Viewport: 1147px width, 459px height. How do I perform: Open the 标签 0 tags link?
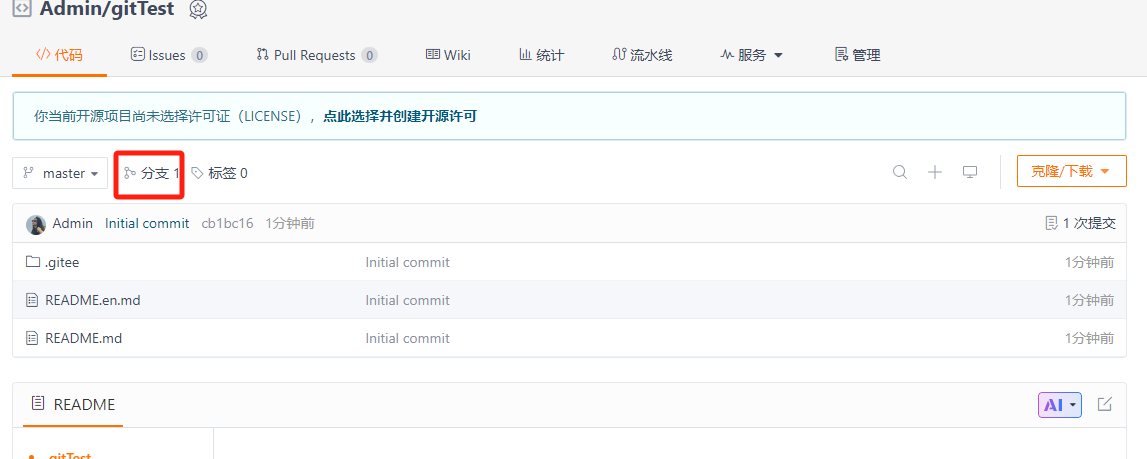tap(219, 173)
